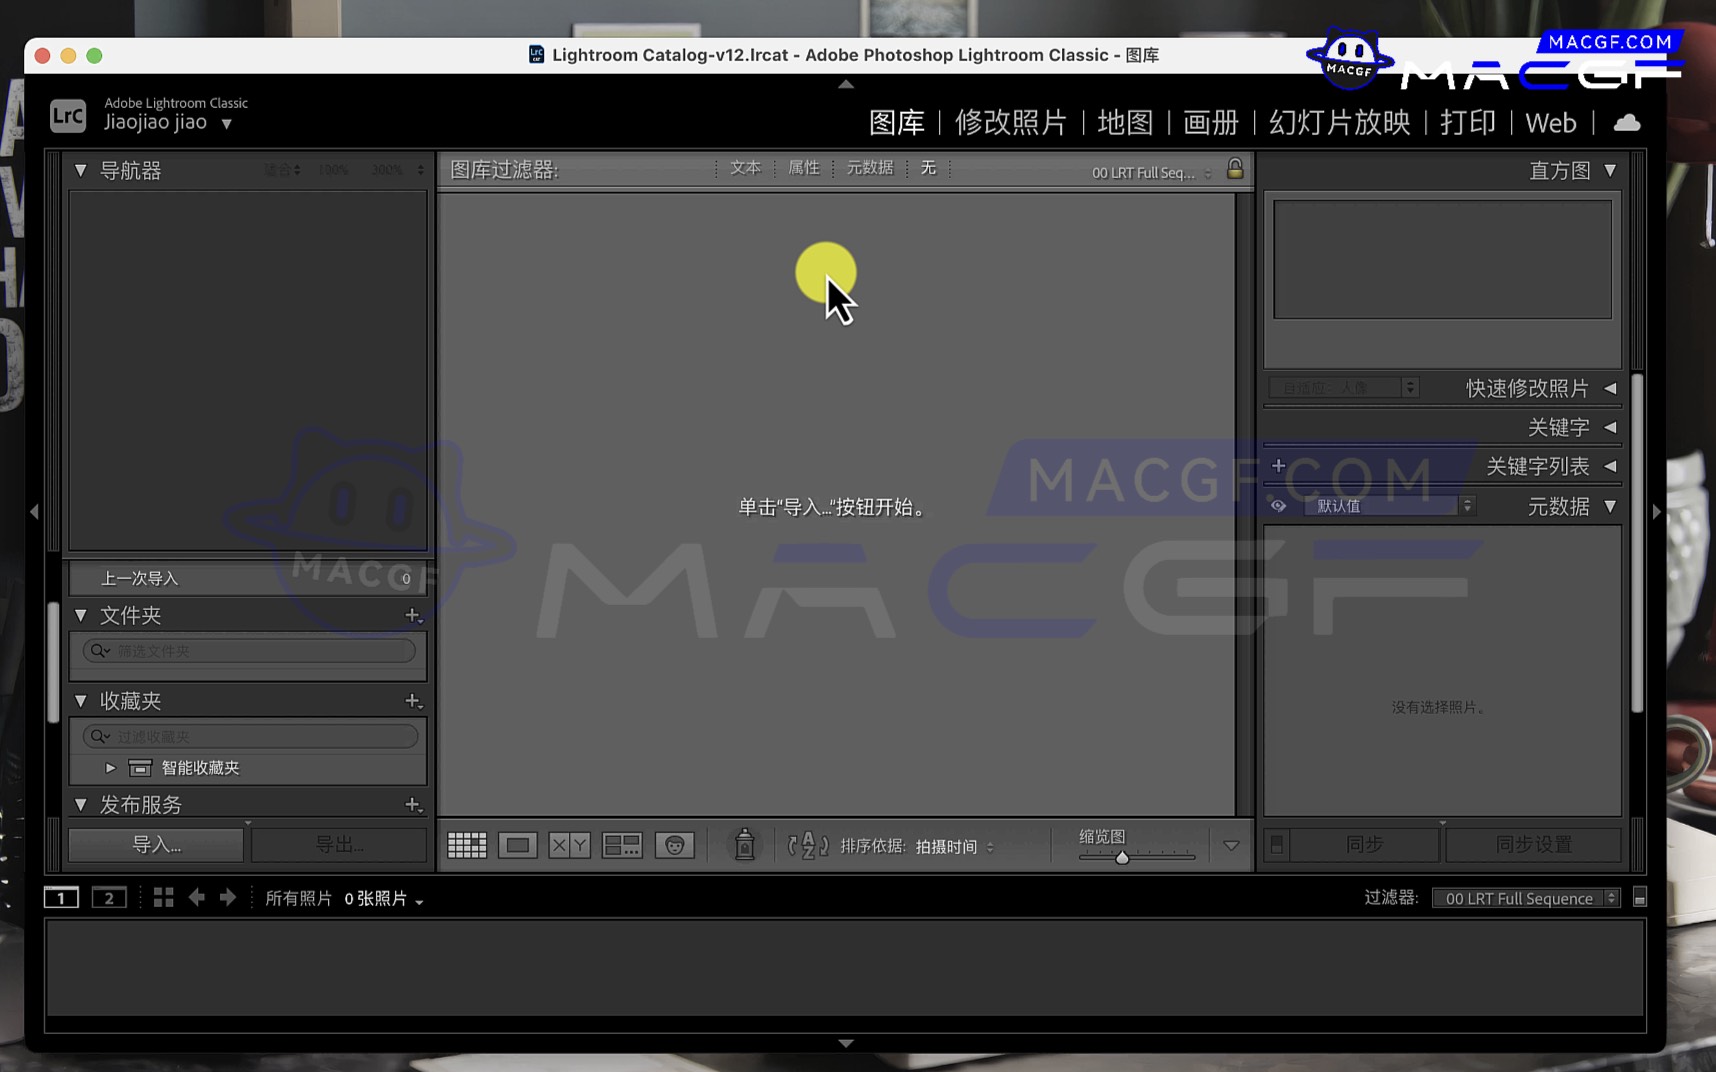Select the 元数据 library filter
Image resolution: width=1716 pixels, height=1072 pixels.
click(869, 168)
